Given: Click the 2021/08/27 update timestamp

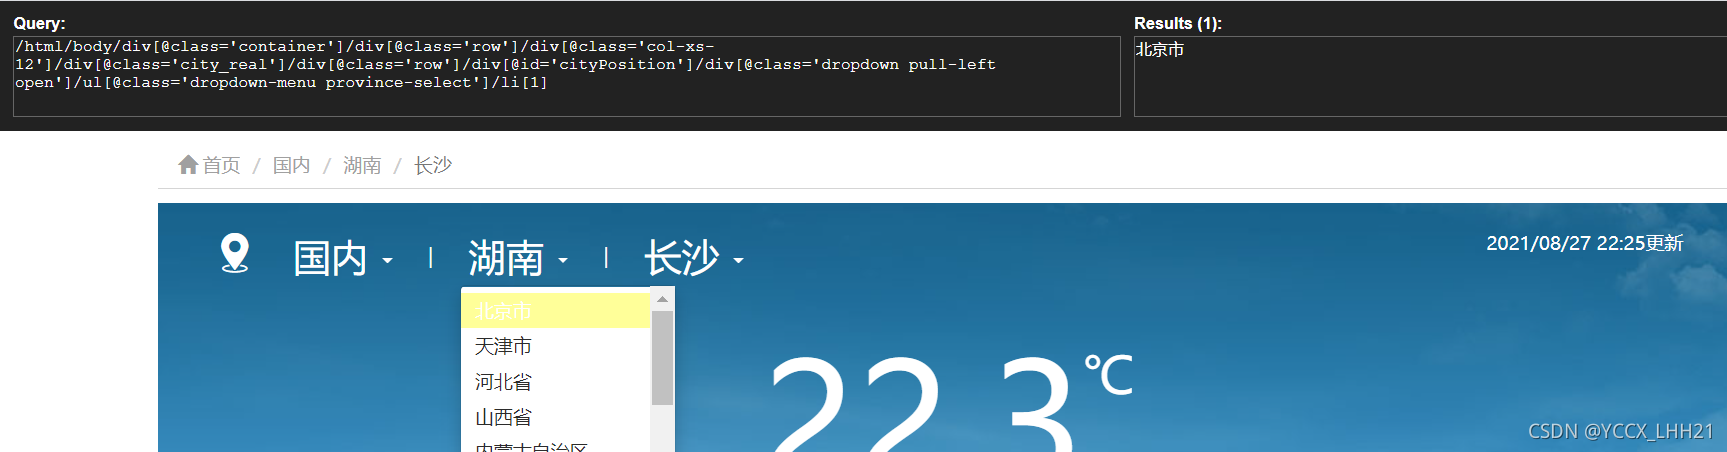Looking at the screenshot, I should coord(1584,243).
